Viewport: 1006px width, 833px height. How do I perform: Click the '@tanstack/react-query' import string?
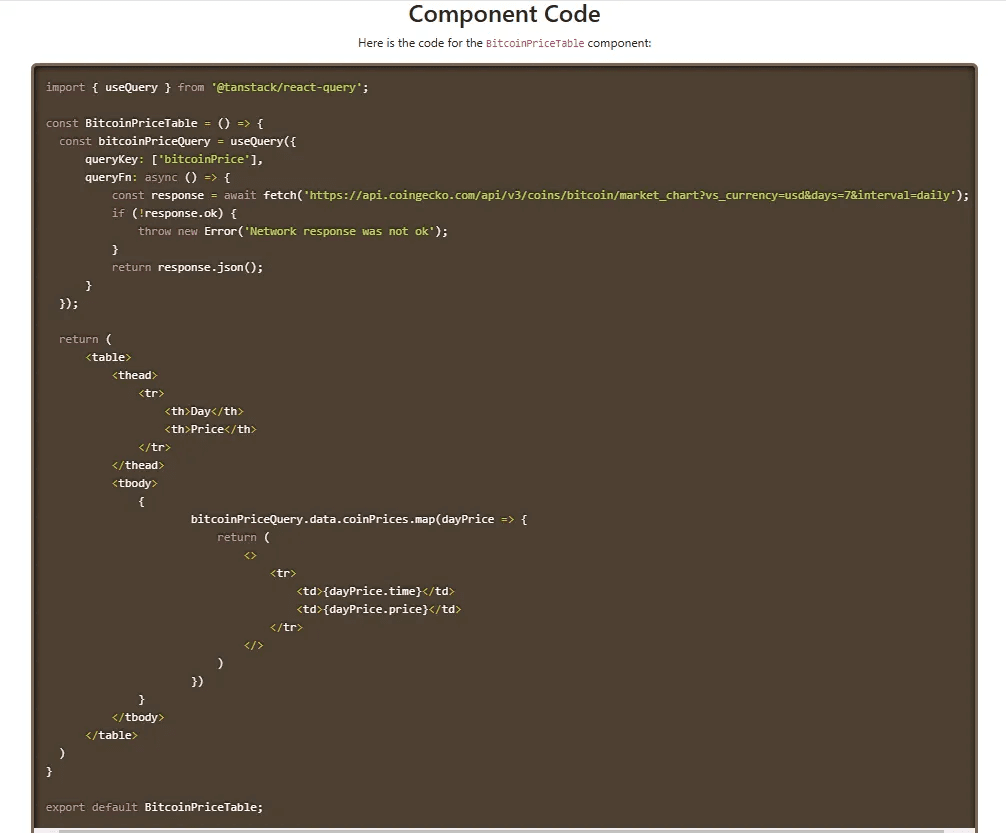289,87
